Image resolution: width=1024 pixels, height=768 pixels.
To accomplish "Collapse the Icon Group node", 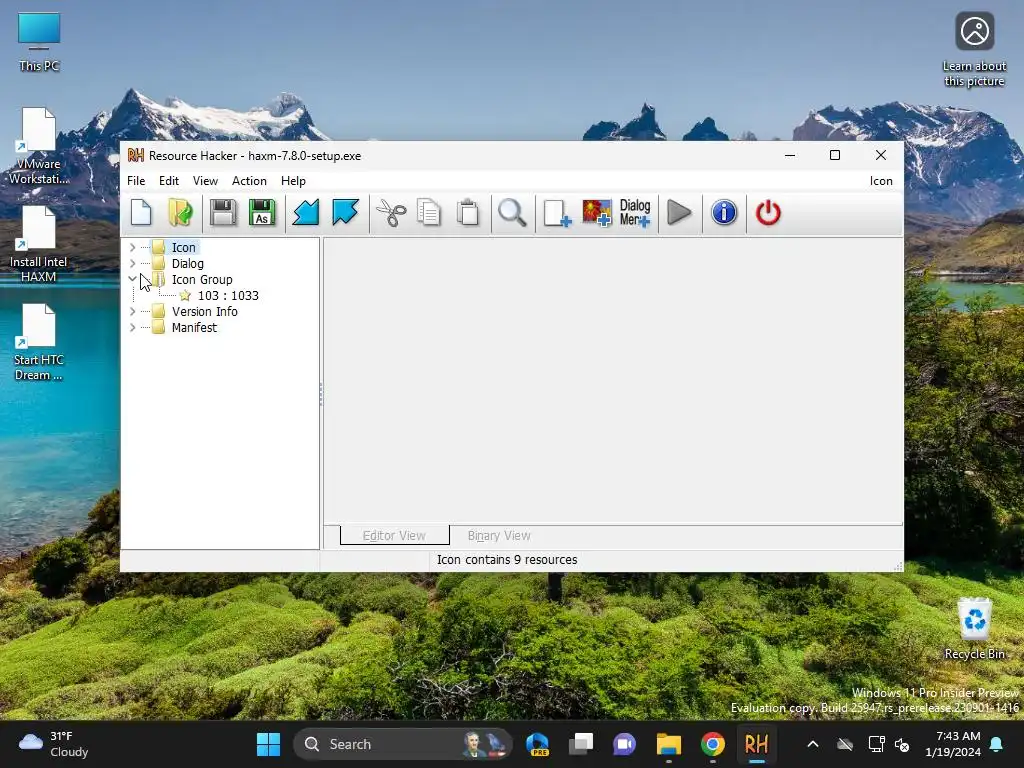I will pyautogui.click(x=133, y=279).
